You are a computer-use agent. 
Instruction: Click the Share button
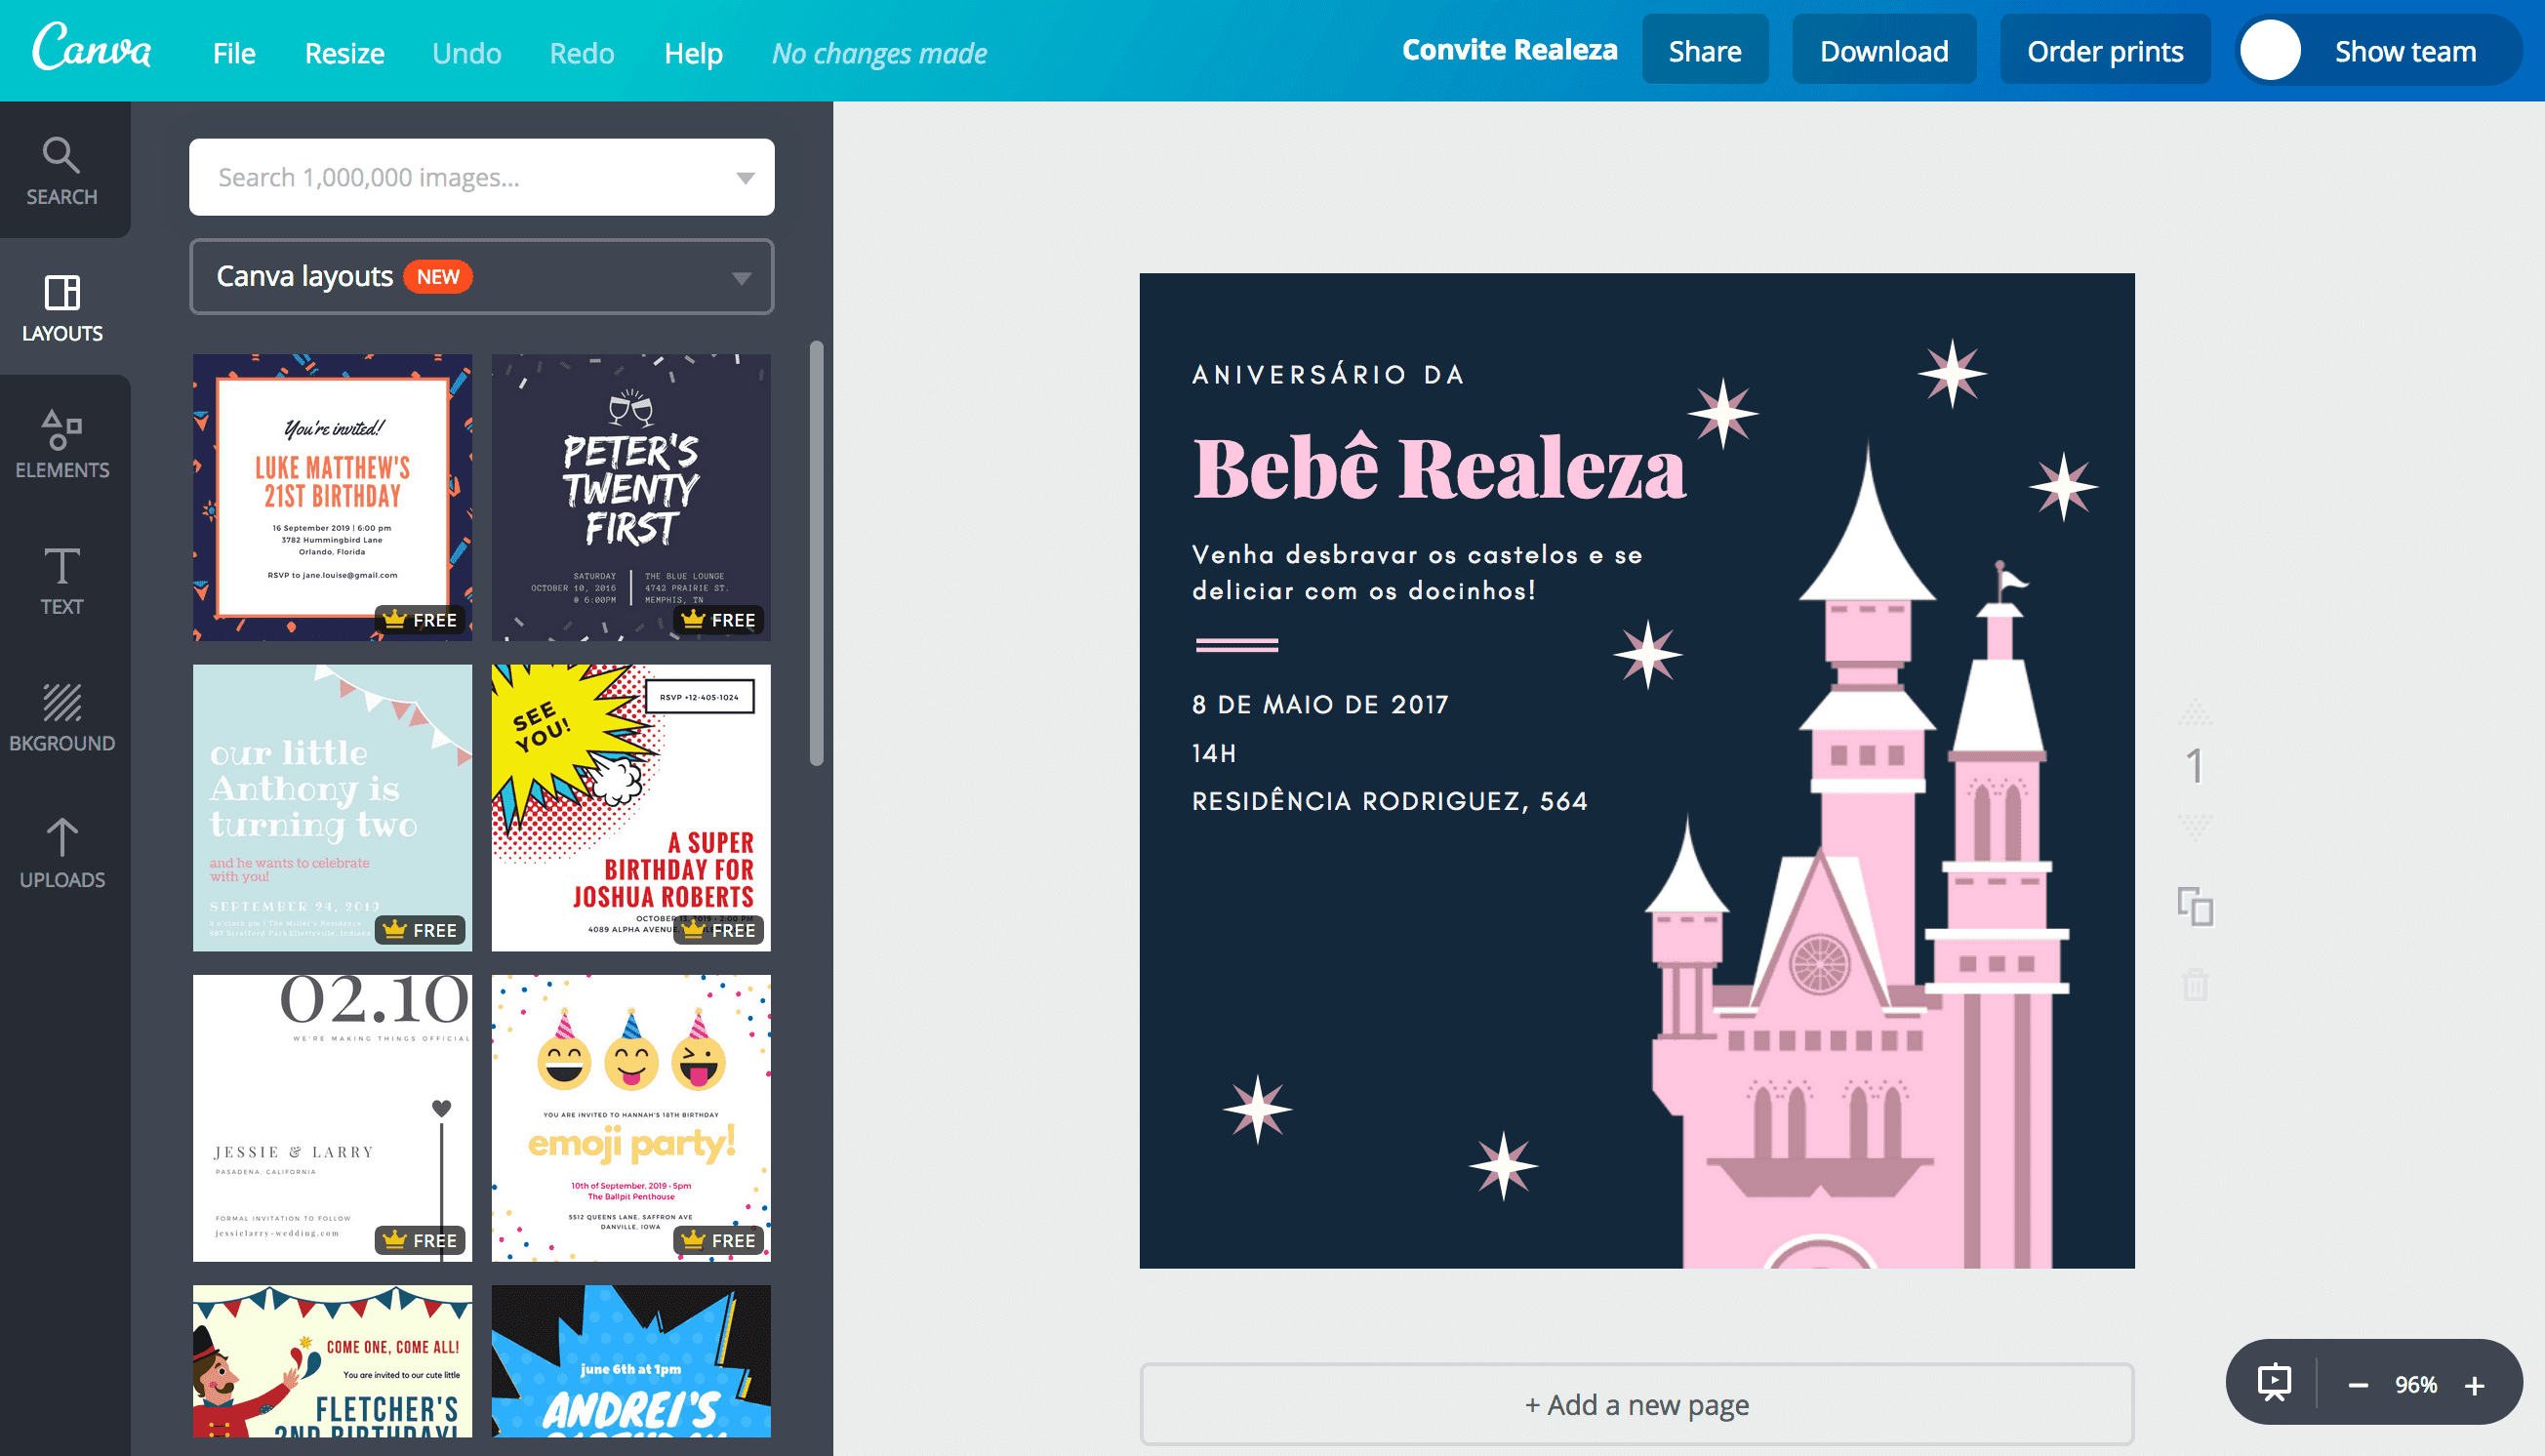coord(1705,50)
